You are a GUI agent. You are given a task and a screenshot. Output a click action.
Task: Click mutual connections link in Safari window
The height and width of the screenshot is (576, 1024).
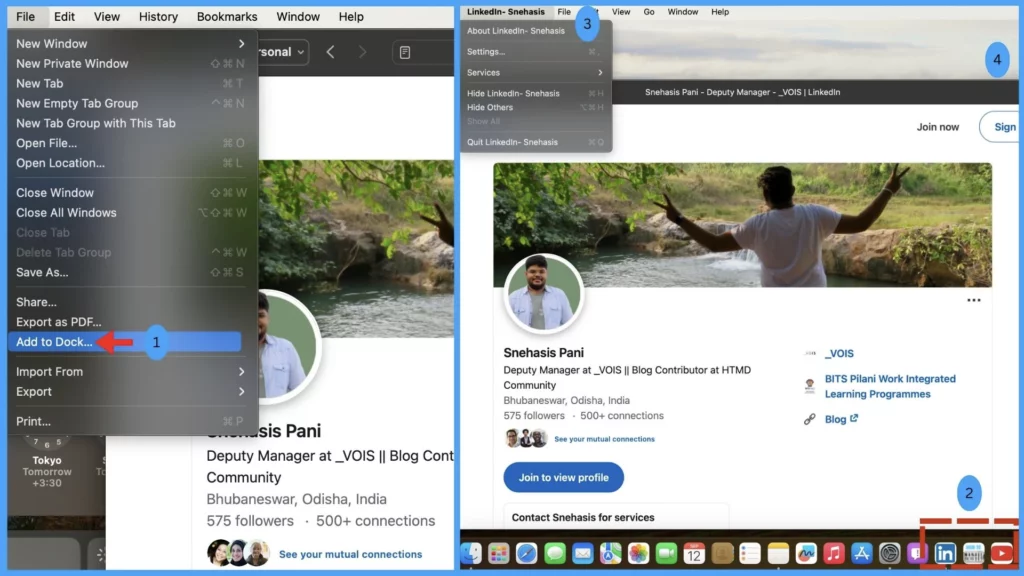click(x=351, y=554)
